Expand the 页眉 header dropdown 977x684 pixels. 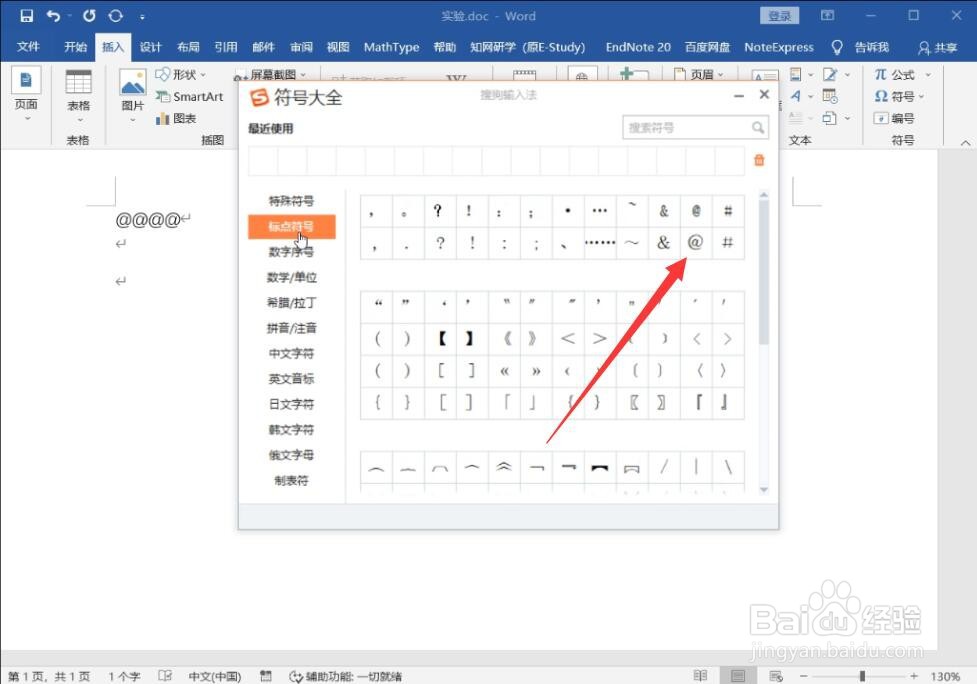[722, 75]
